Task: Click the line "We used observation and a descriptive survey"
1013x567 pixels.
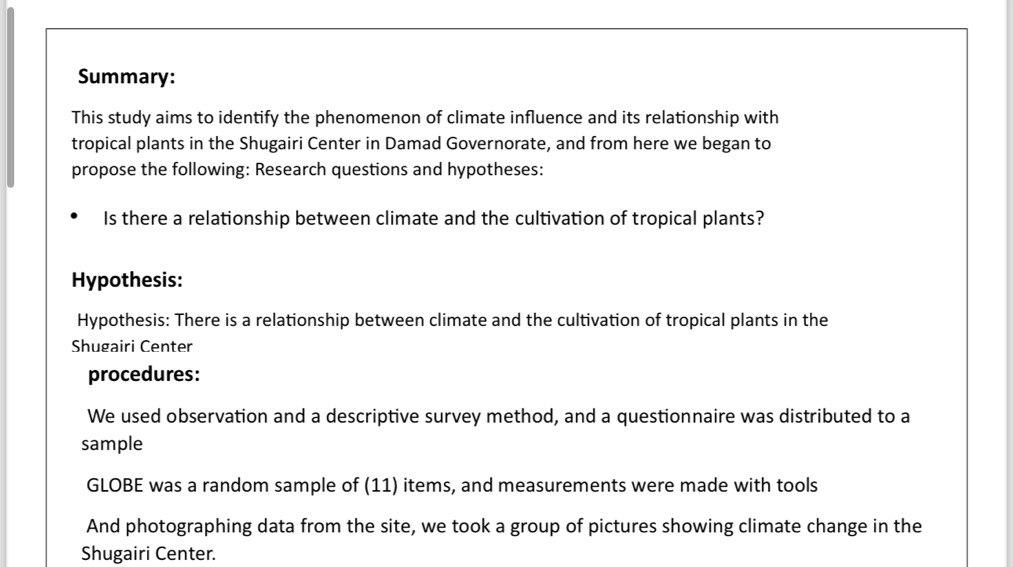Action: (x=498, y=416)
